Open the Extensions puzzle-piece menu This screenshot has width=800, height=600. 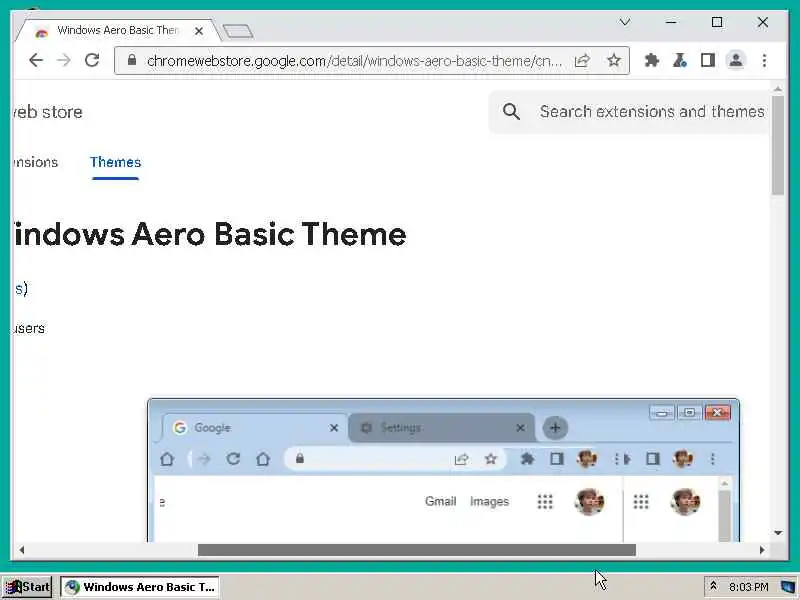652,60
